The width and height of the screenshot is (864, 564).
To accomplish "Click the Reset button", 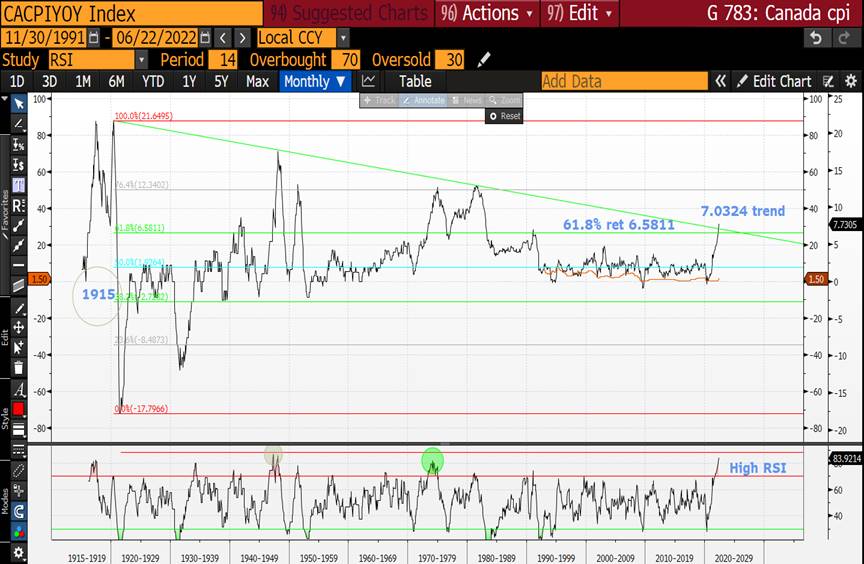I will pyautogui.click(x=505, y=116).
